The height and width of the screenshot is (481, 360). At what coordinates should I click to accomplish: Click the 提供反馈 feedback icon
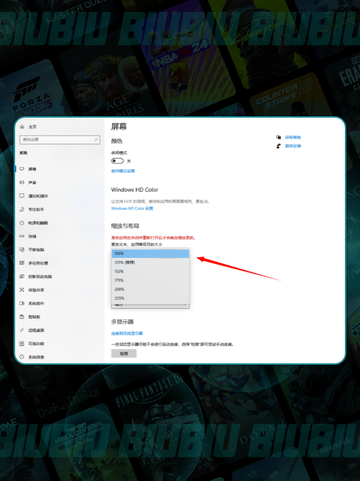(278, 146)
